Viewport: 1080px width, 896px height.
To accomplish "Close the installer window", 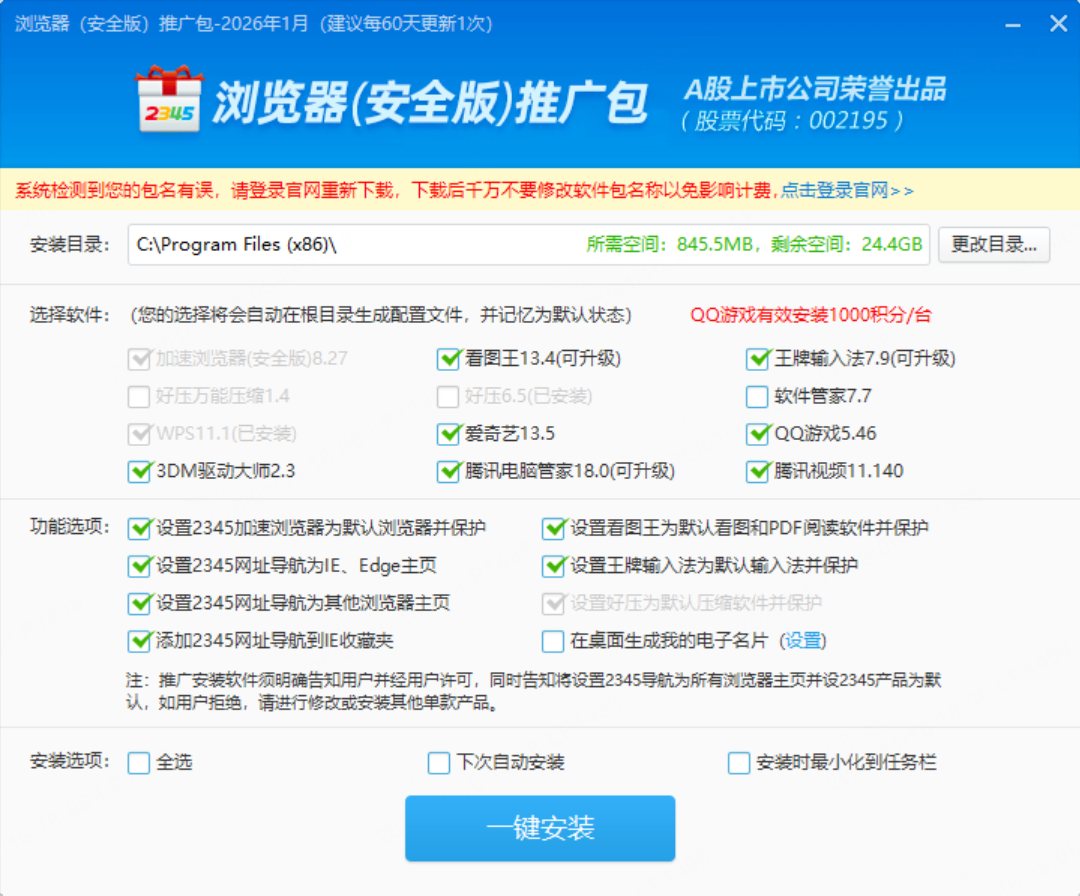I will click(1058, 24).
